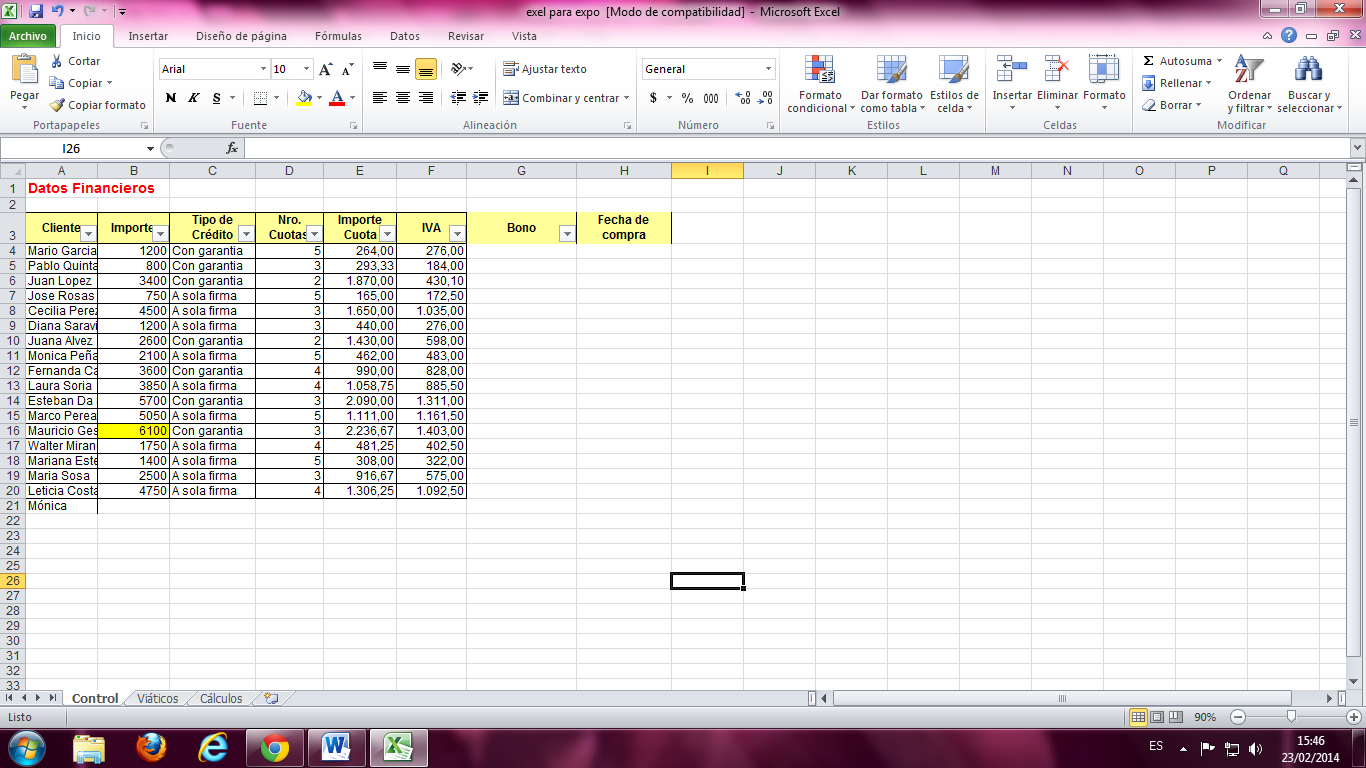Apply percentage format with the % icon
This screenshot has height=768, width=1366.
[x=685, y=98]
